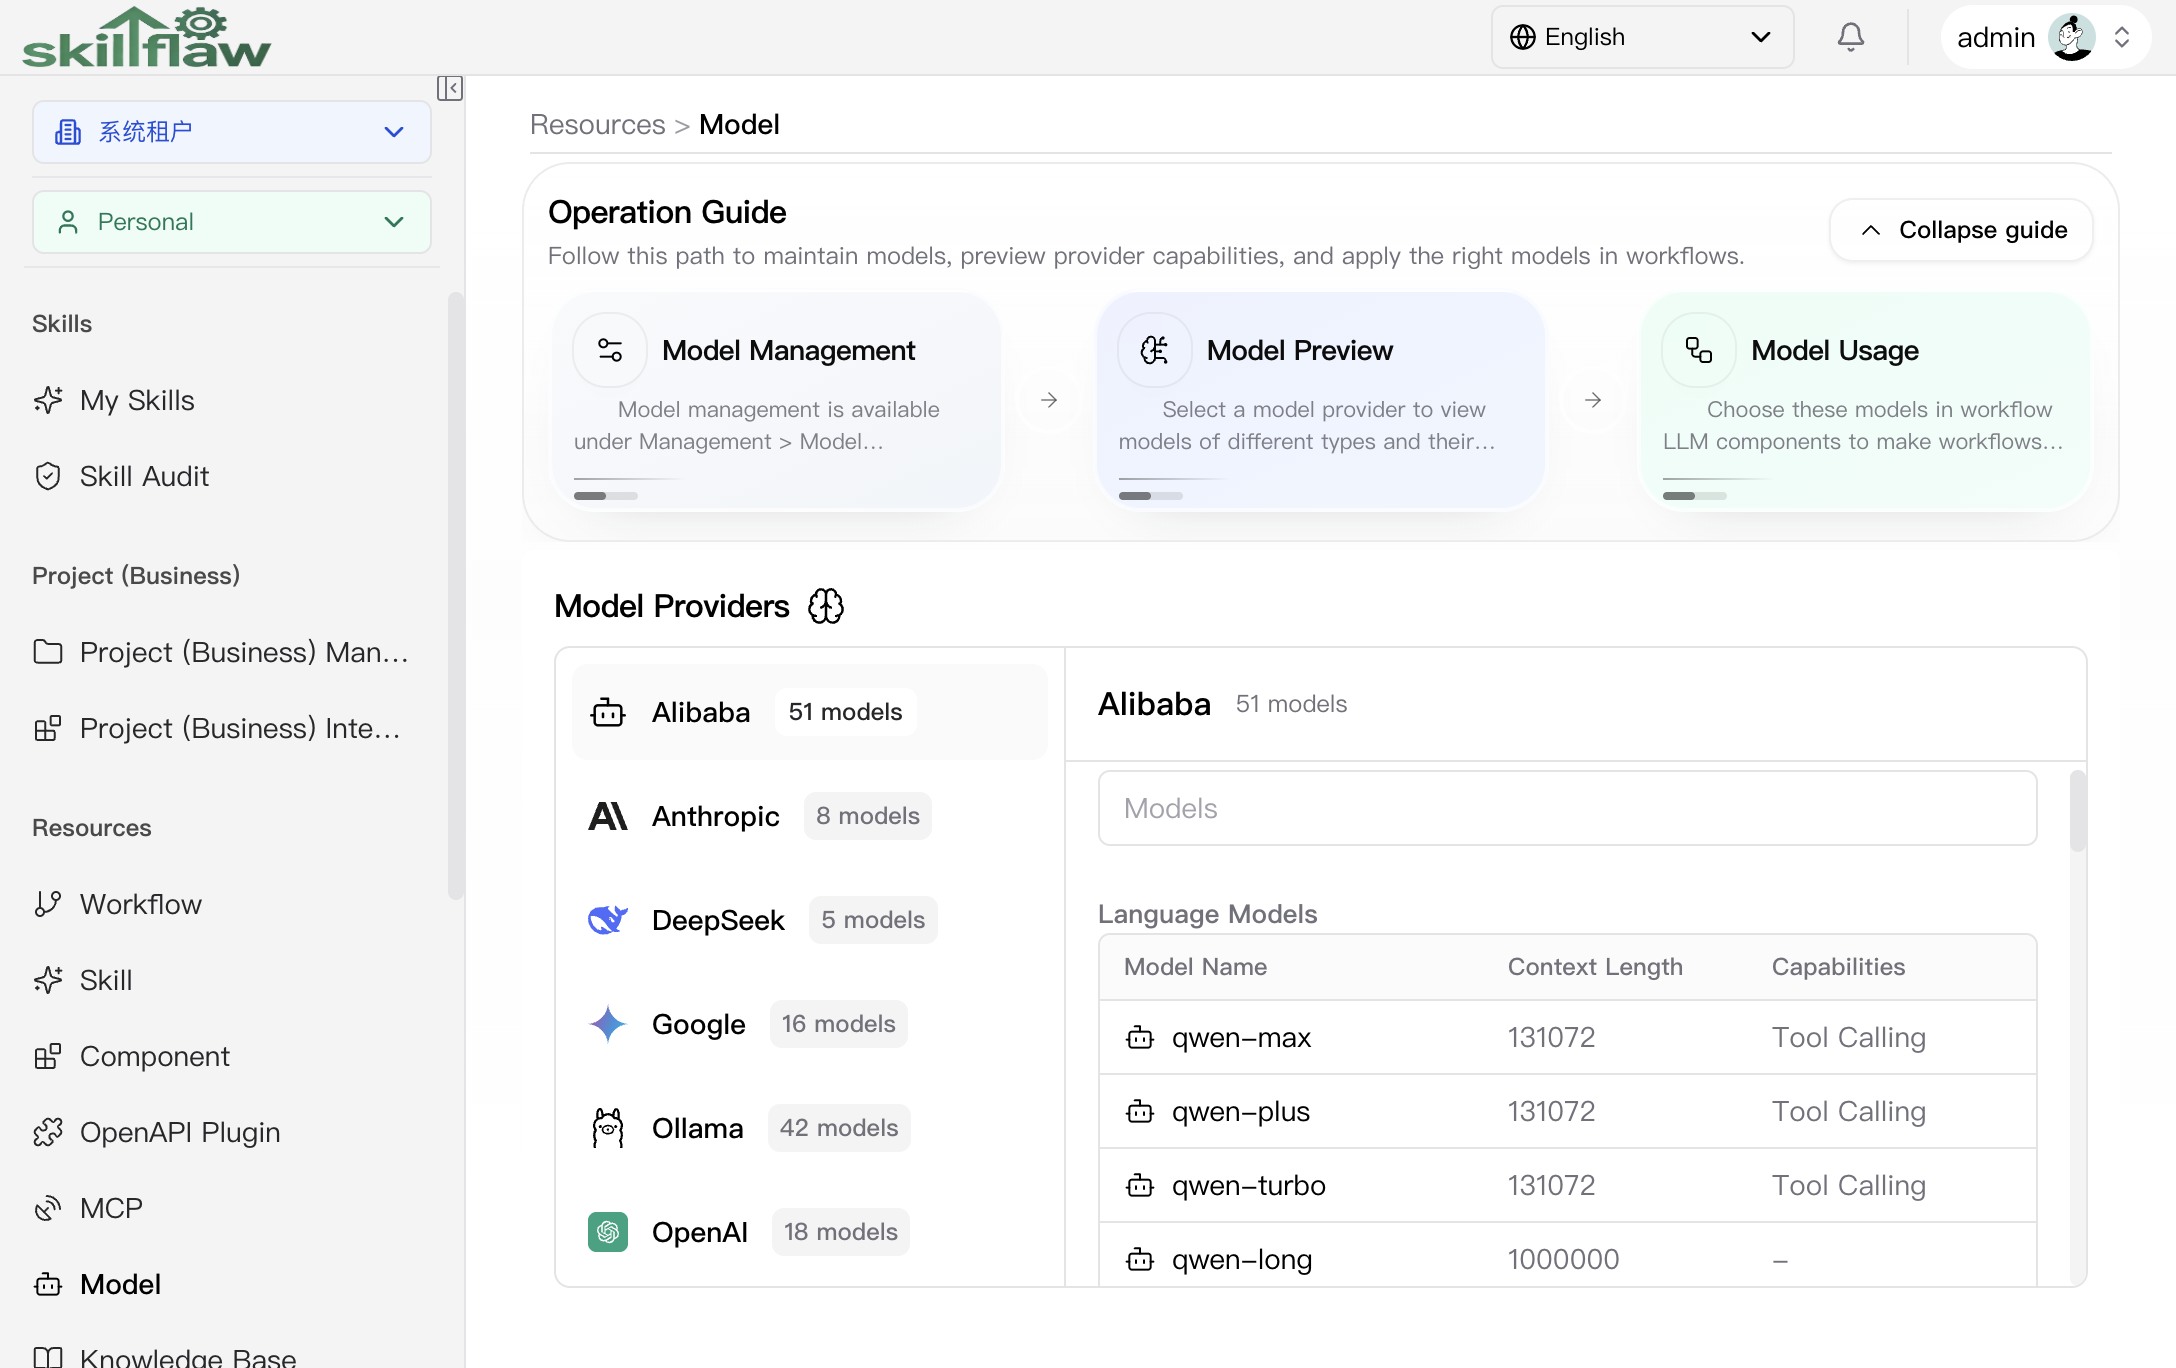This screenshot has width=2176, height=1368.
Task: Click the brain icon beside Model Providers
Action: pos(826,606)
